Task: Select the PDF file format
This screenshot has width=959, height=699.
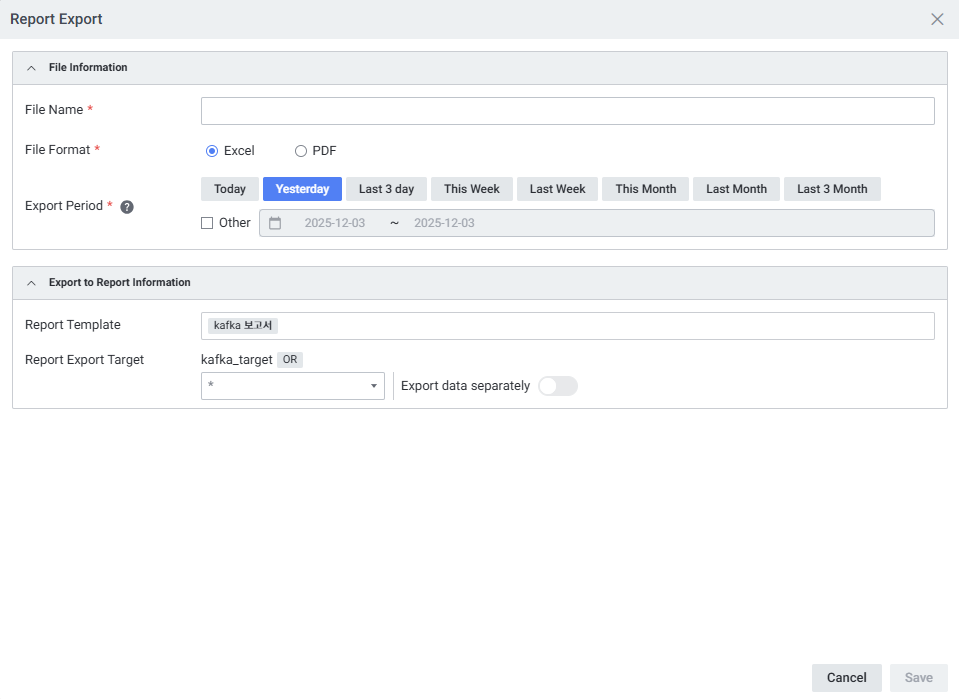Action: coord(301,151)
